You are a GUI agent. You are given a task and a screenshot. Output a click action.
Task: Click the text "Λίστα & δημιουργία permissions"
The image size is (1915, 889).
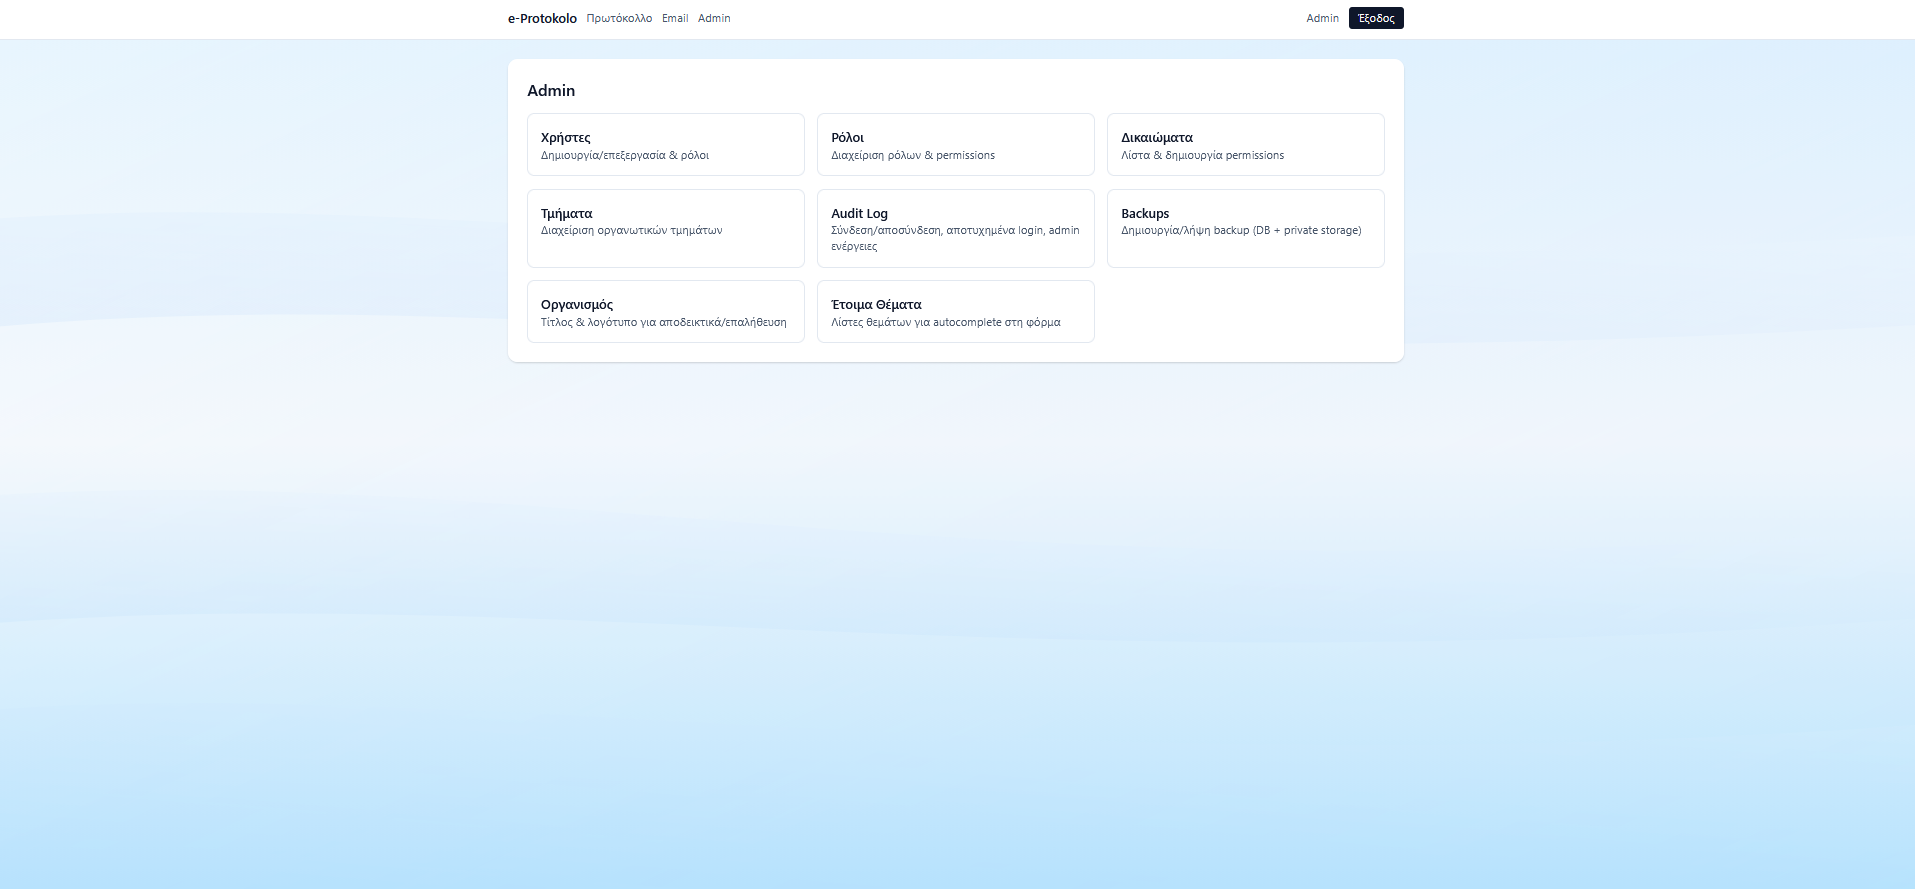[1202, 156]
